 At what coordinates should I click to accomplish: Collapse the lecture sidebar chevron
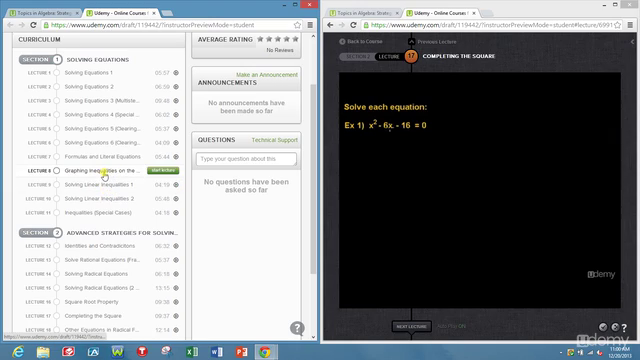pos(632,42)
